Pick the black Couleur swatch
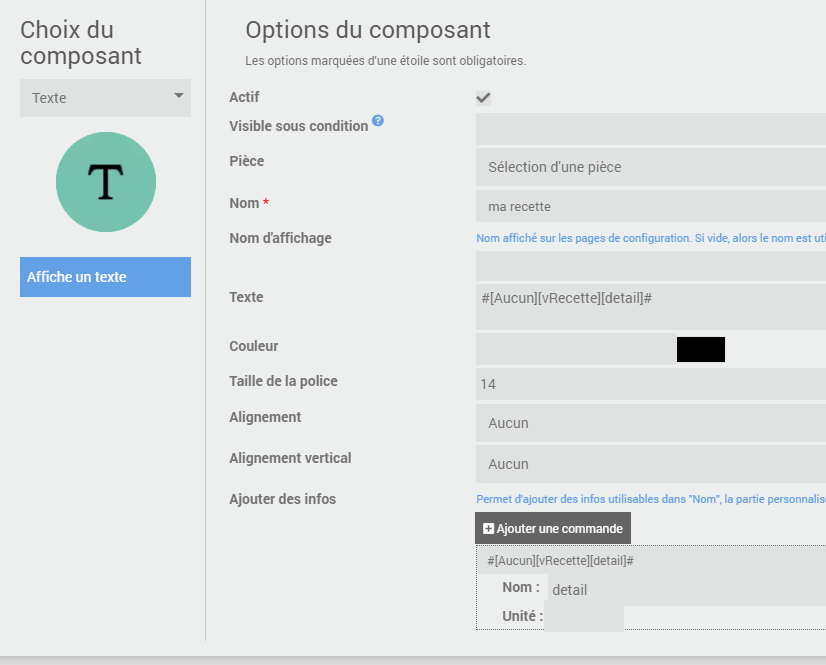The height and width of the screenshot is (665, 826). point(700,349)
